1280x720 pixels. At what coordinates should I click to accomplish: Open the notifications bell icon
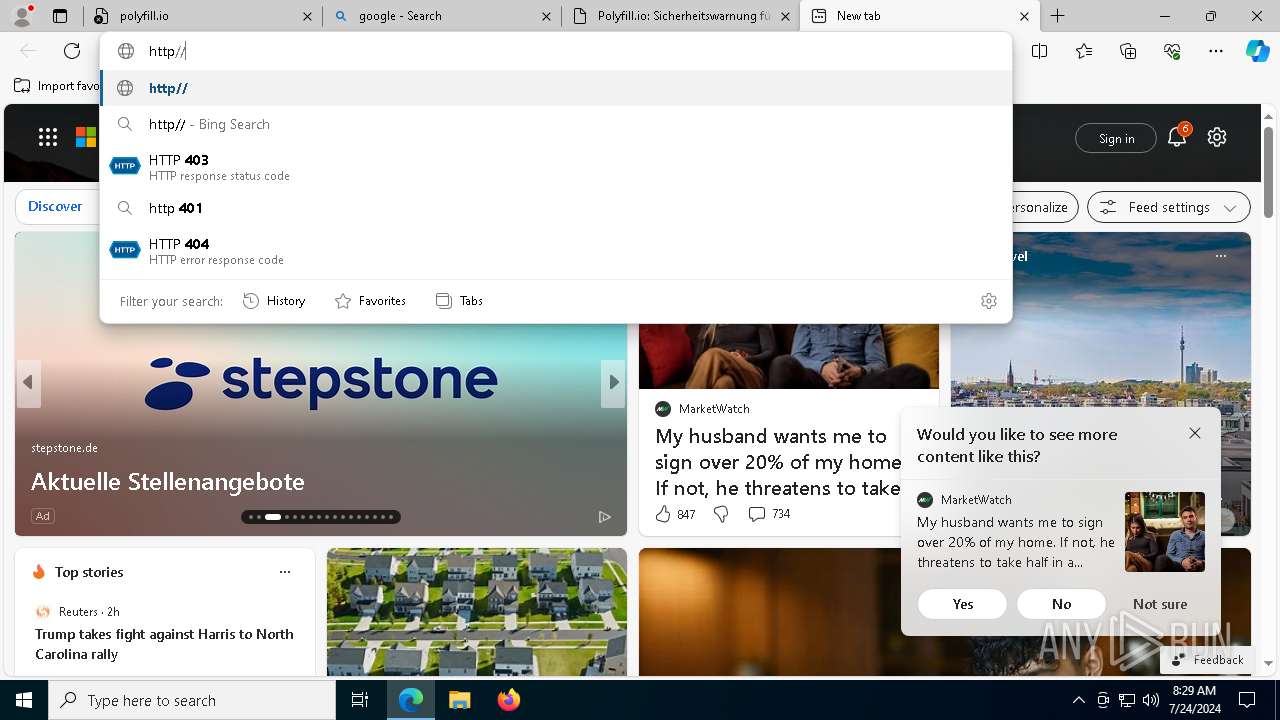pyautogui.click(x=1177, y=137)
